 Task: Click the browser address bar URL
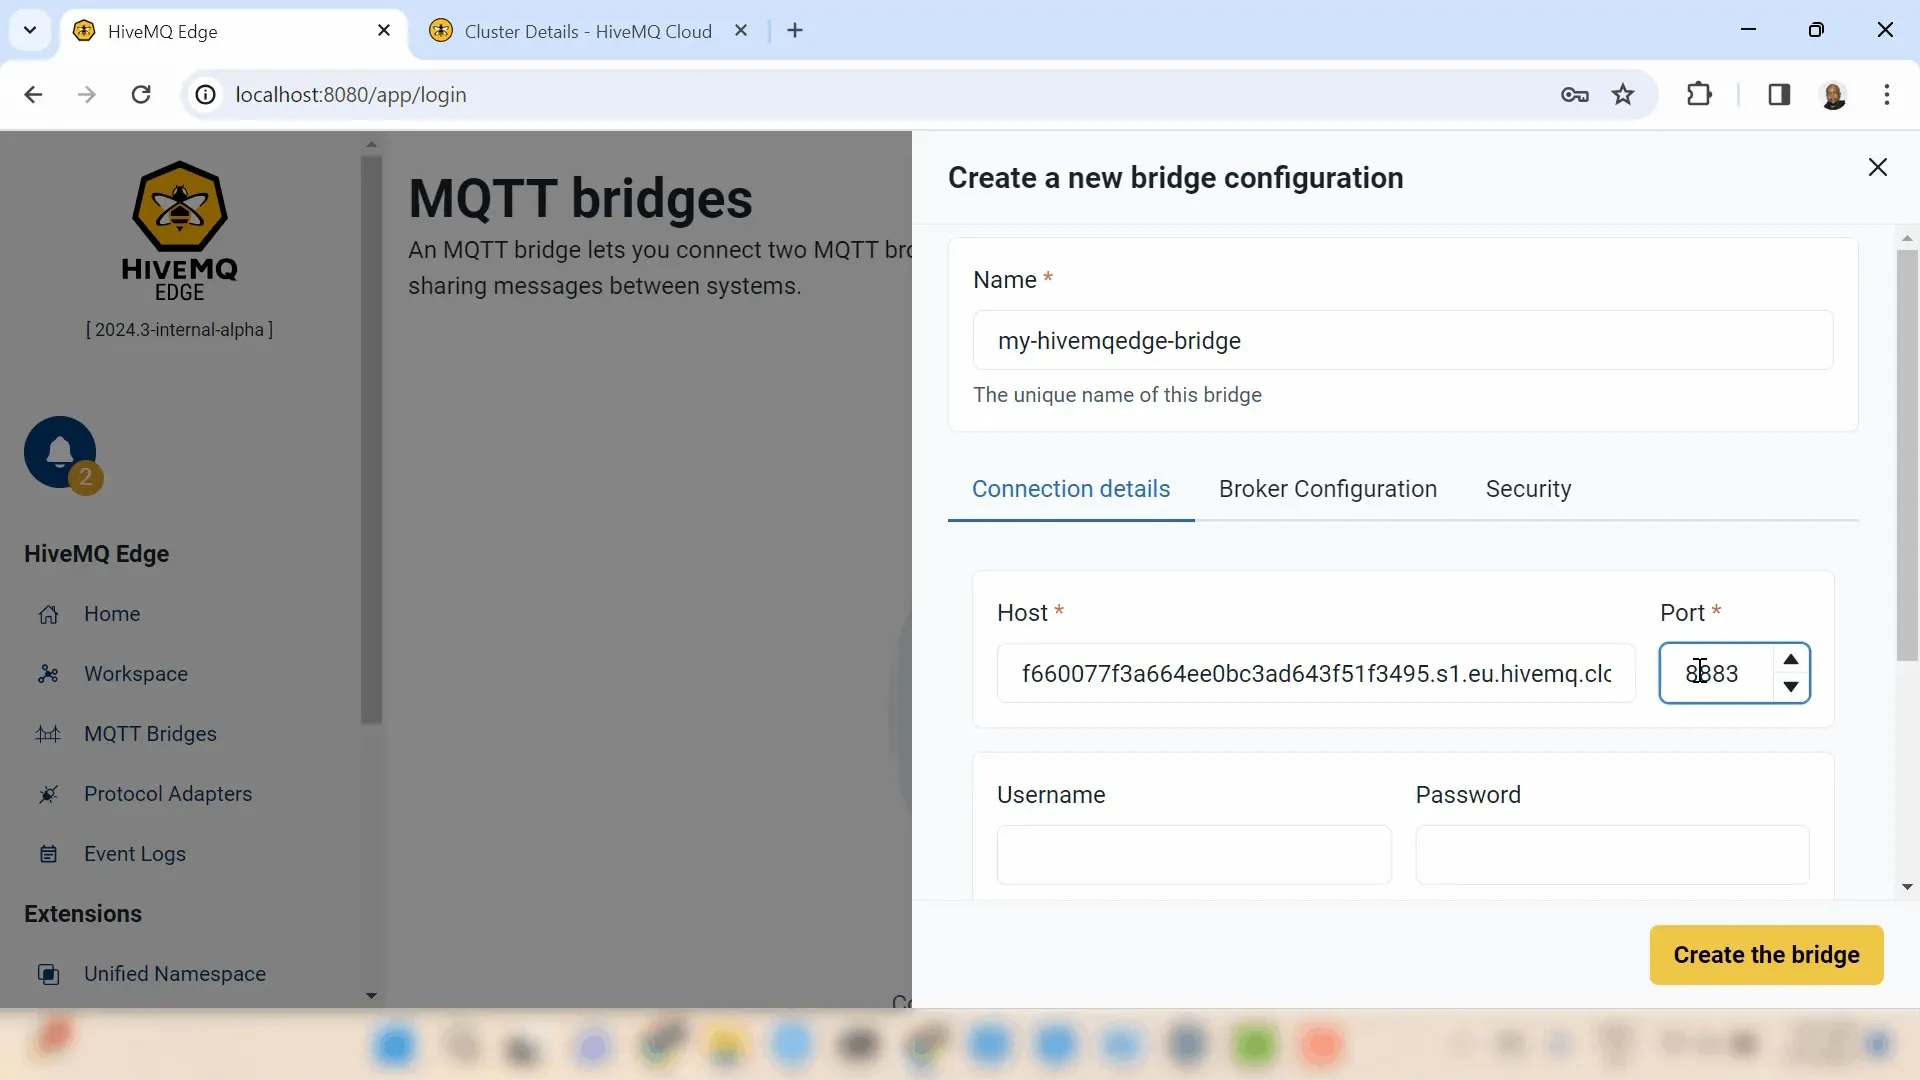pos(351,95)
